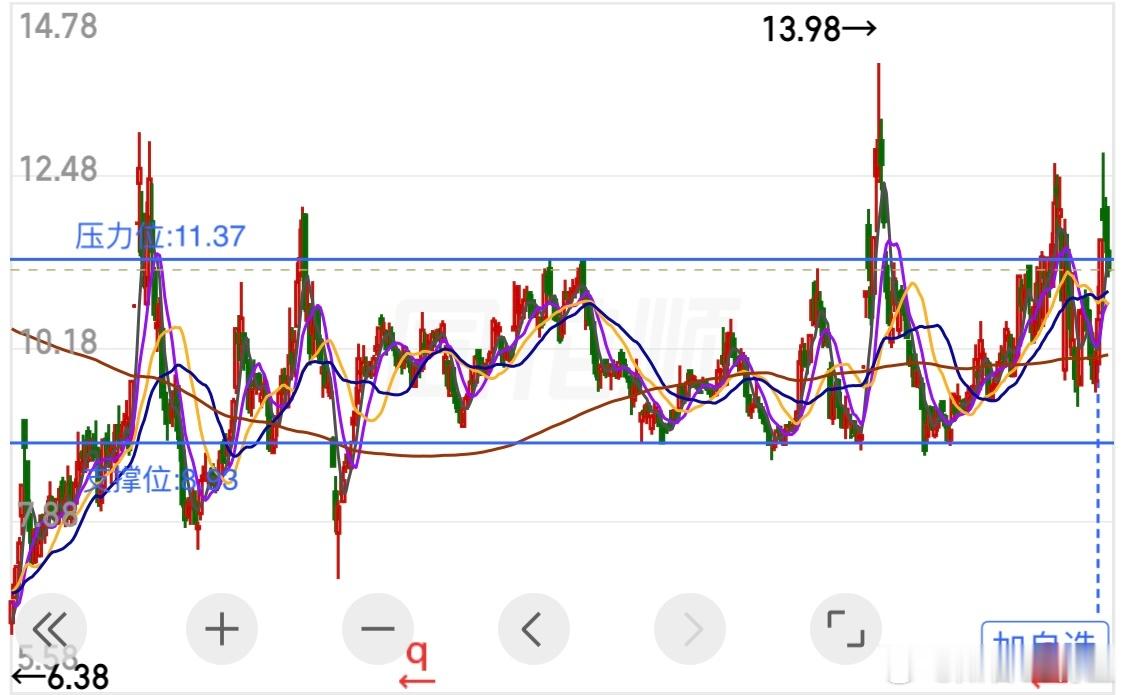Tap the 加自选 add-to-watchlist button
The image size is (1125, 695).
[x=1045, y=649]
